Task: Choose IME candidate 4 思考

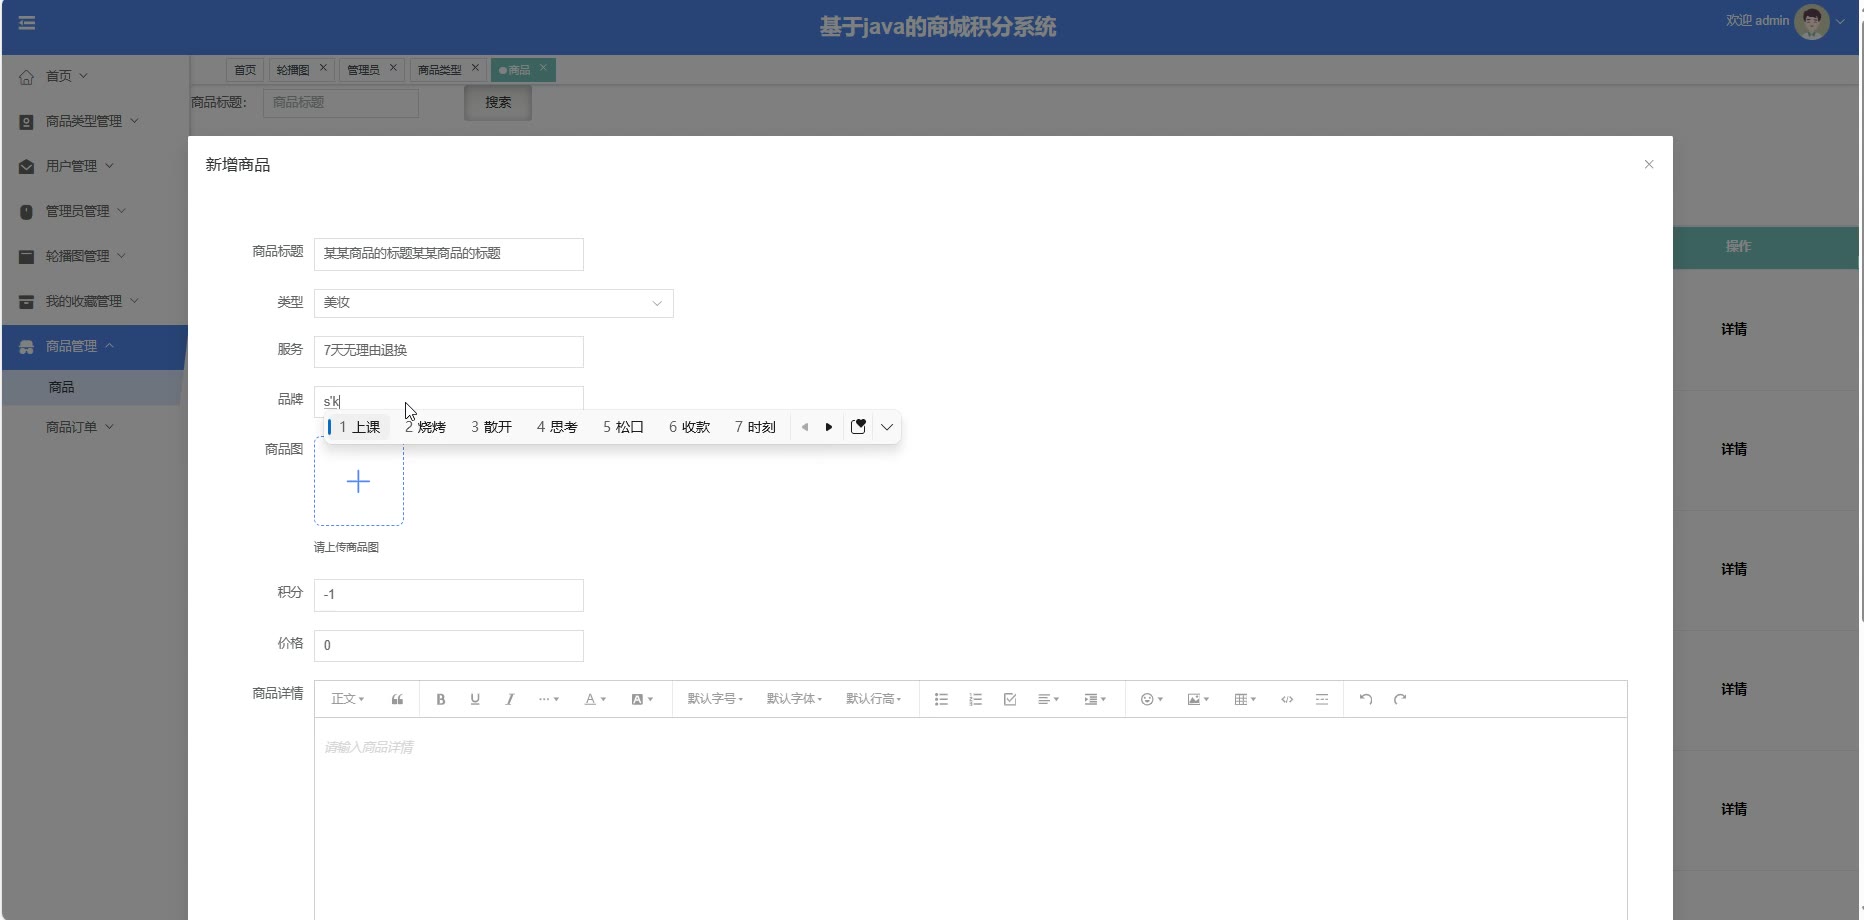Action: tap(557, 427)
